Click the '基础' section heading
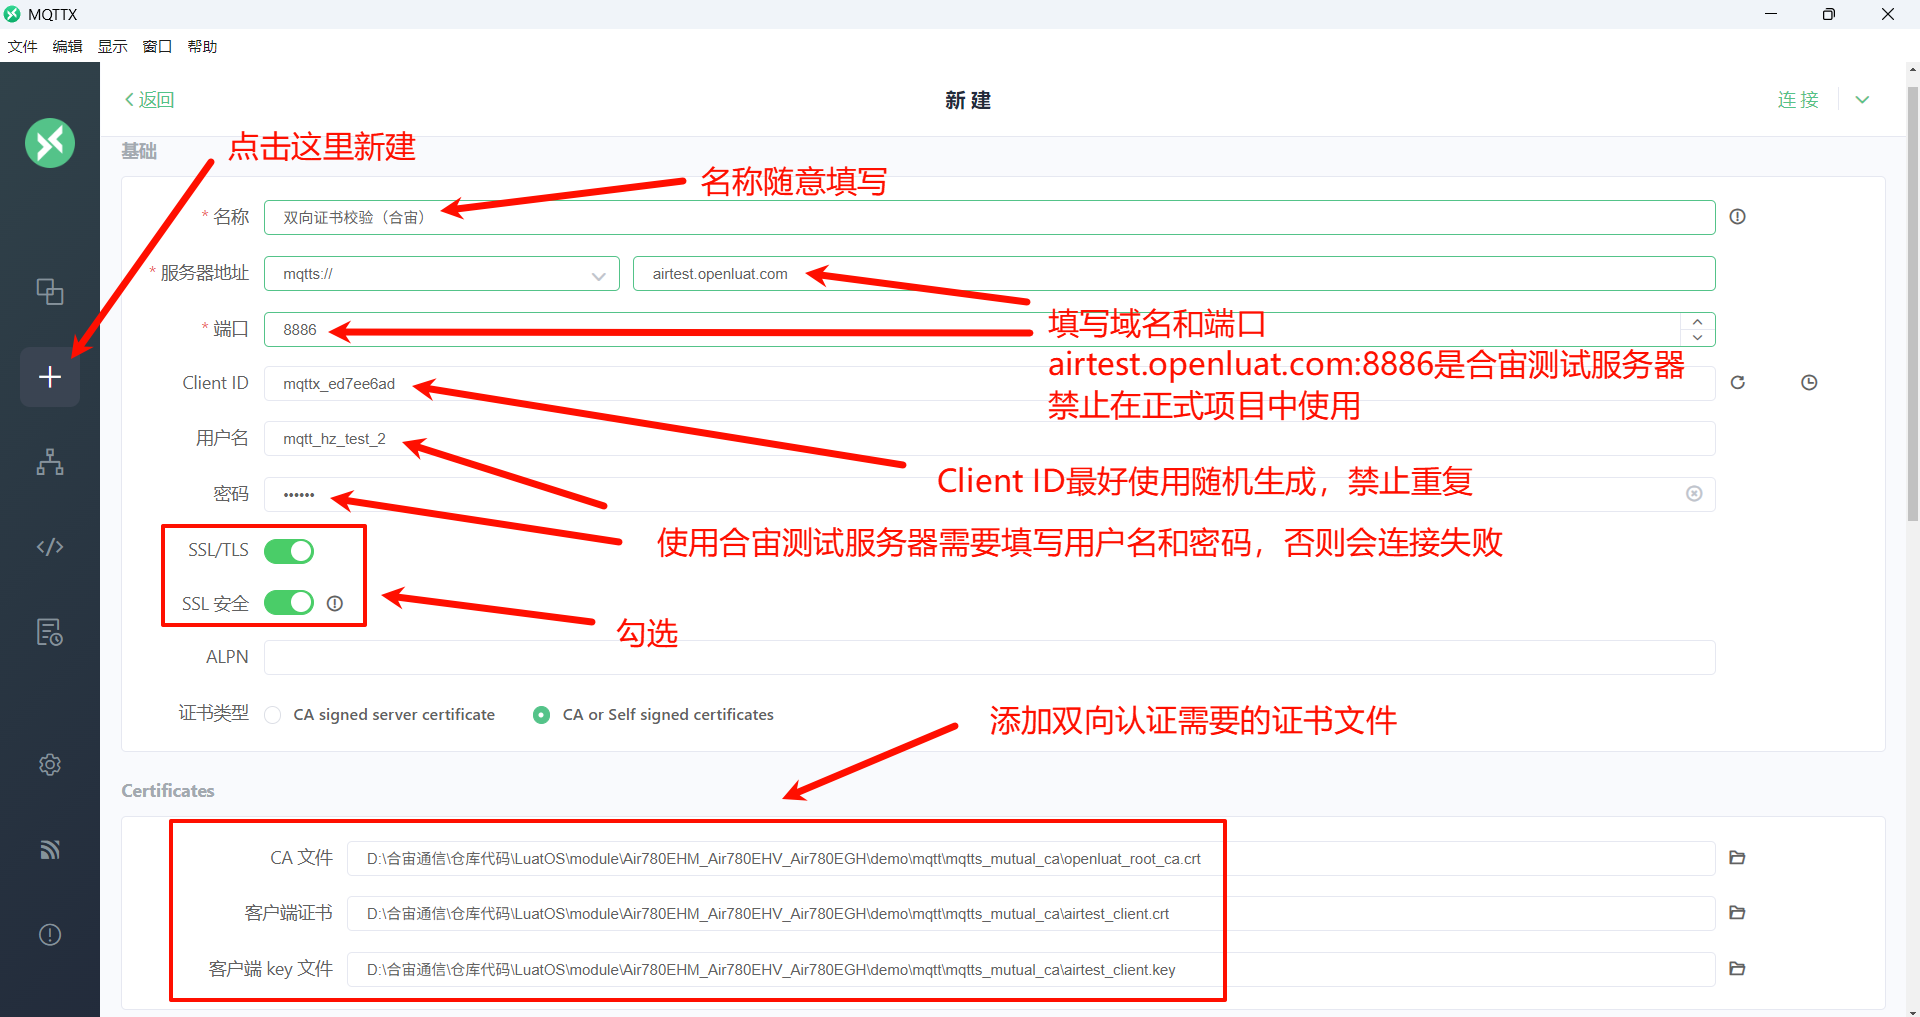This screenshot has width=1920, height=1017. tap(139, 151)
